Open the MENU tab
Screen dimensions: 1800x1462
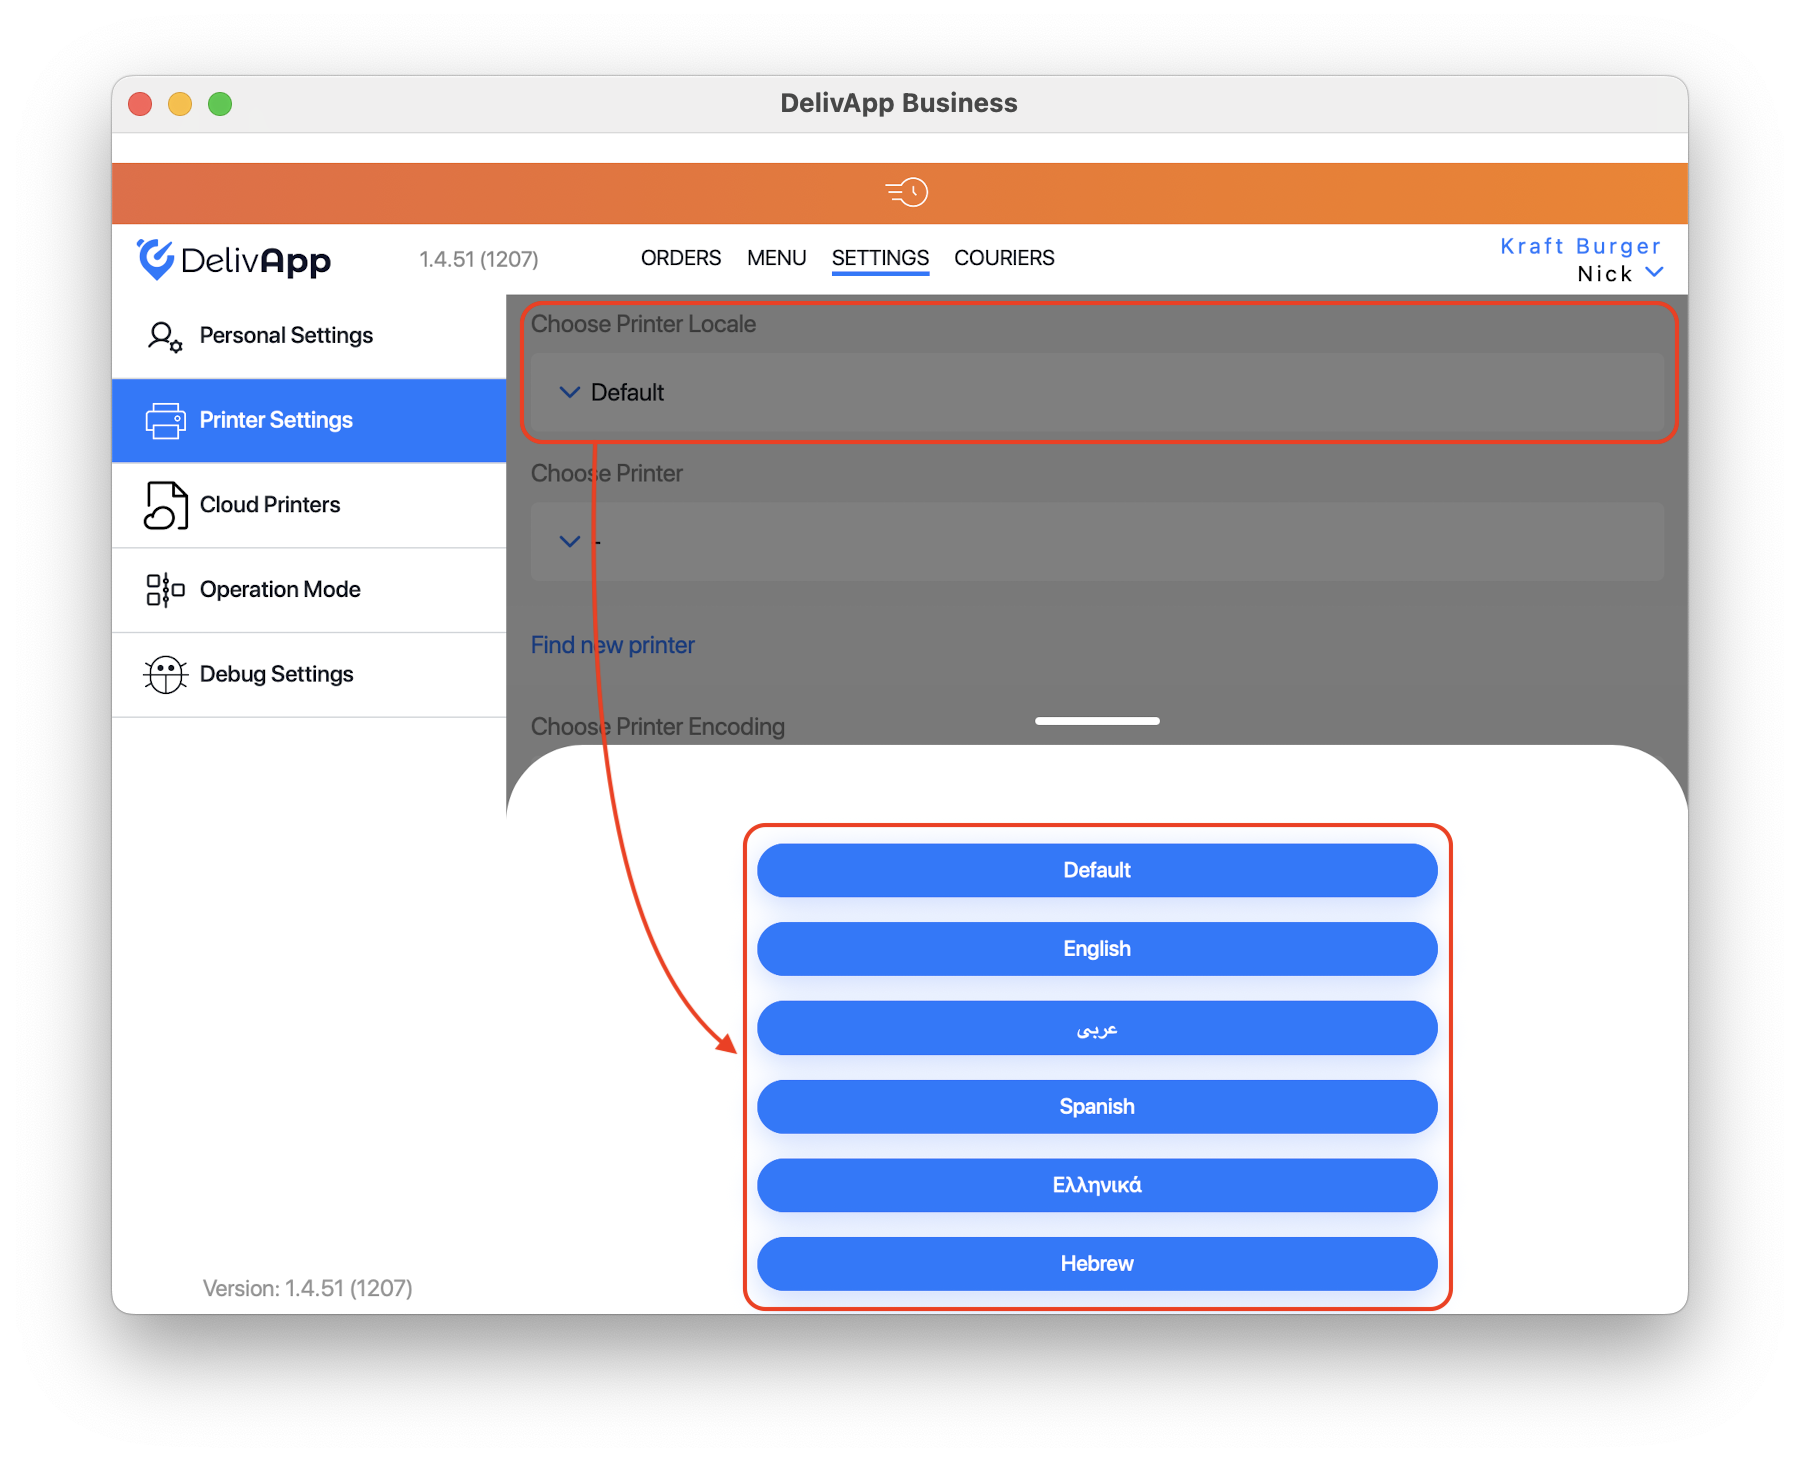tap(777, 258)
